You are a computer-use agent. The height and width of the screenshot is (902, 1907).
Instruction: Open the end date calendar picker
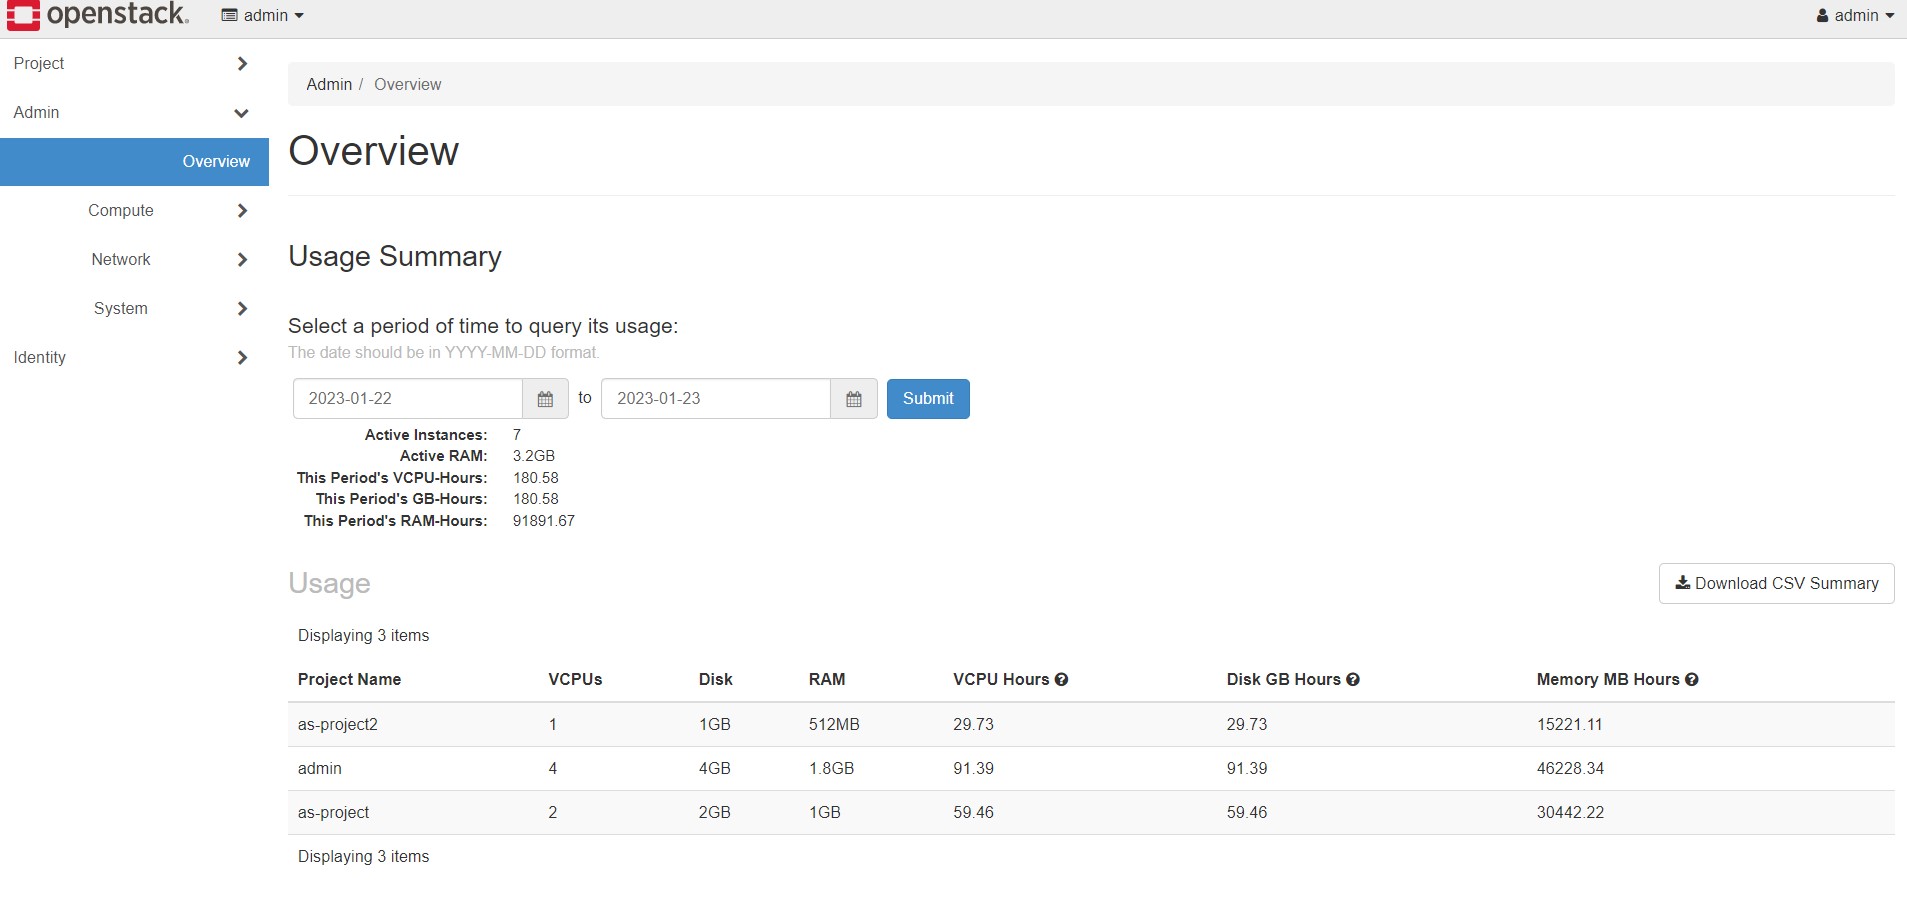(854, 399)
